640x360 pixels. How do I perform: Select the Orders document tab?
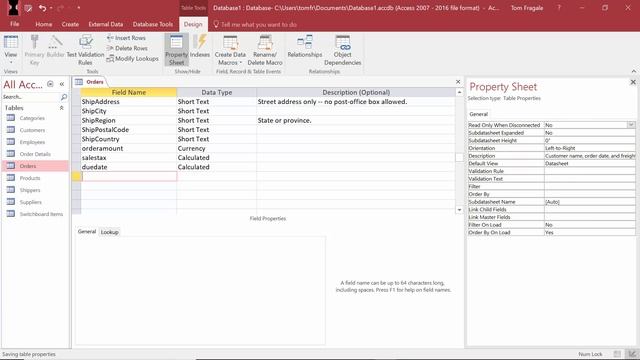[90, 82]
